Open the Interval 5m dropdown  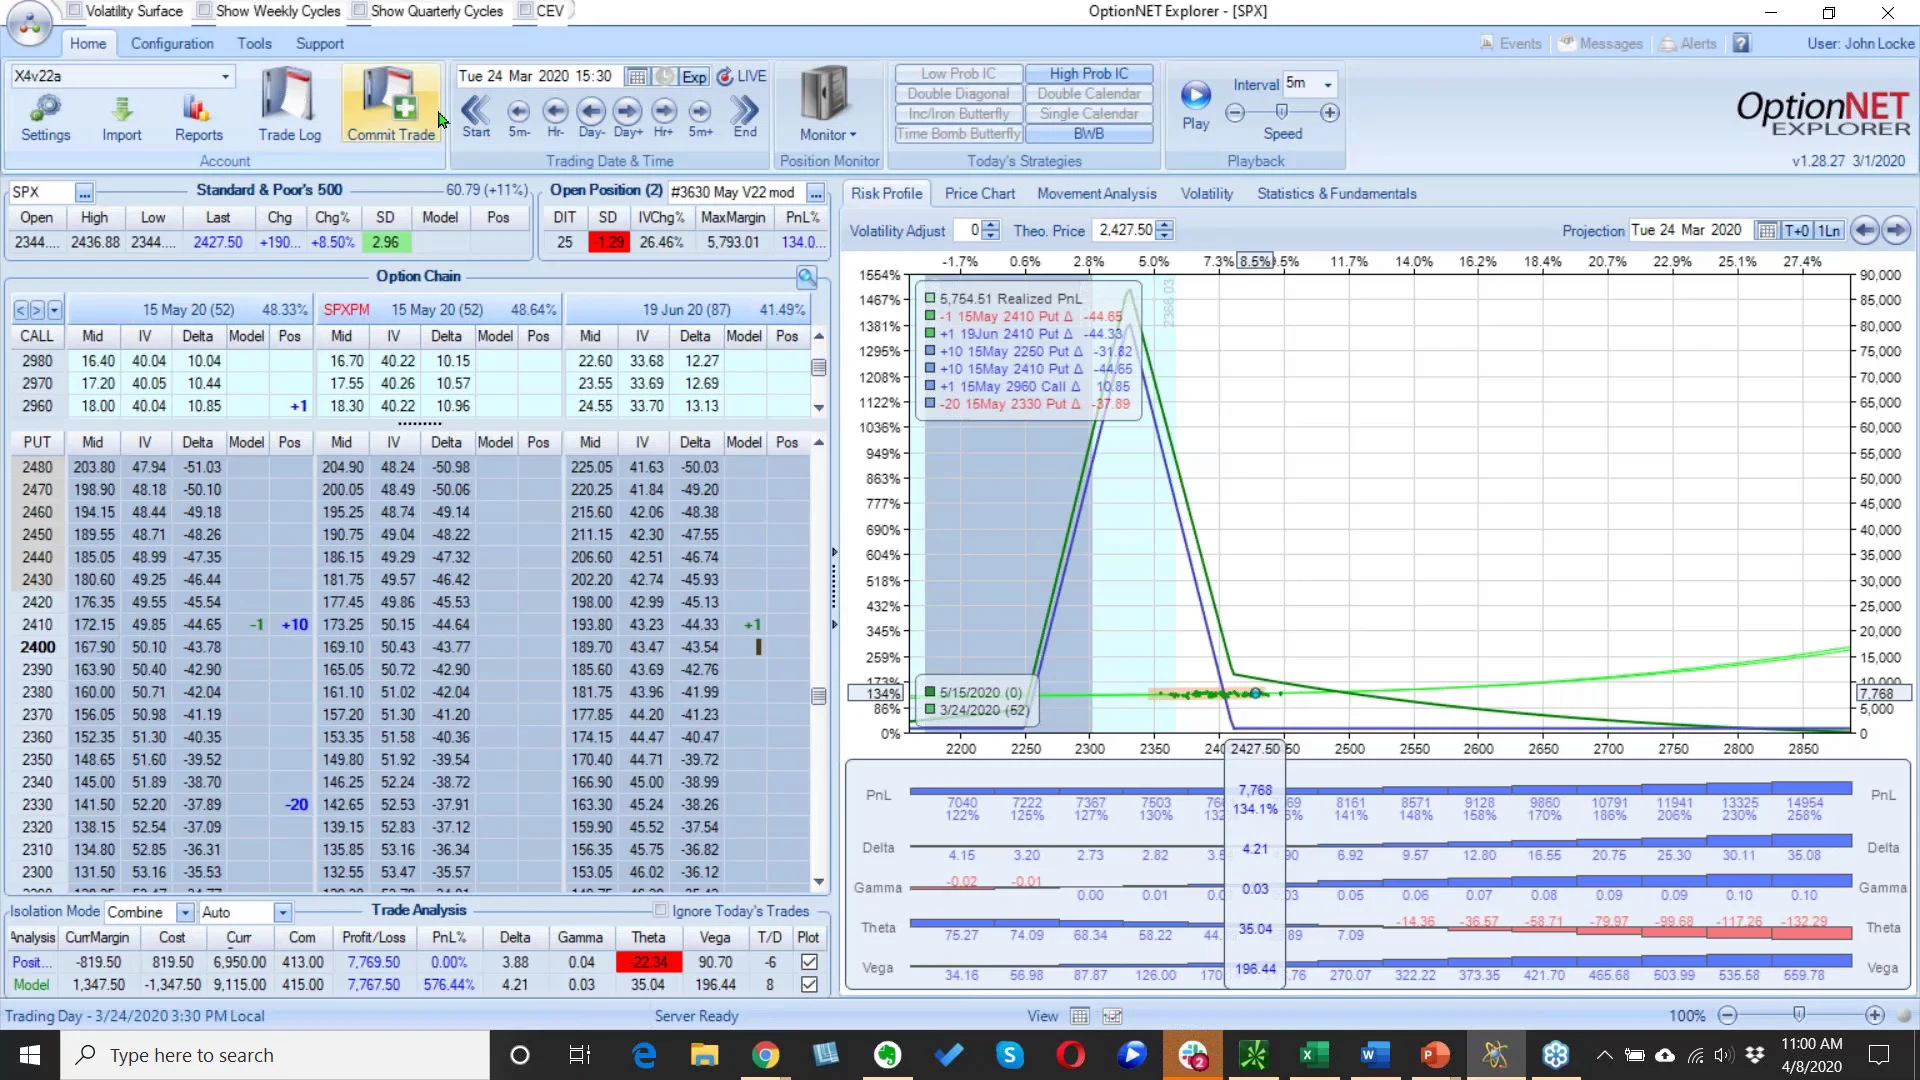[x=1328, y=84]
